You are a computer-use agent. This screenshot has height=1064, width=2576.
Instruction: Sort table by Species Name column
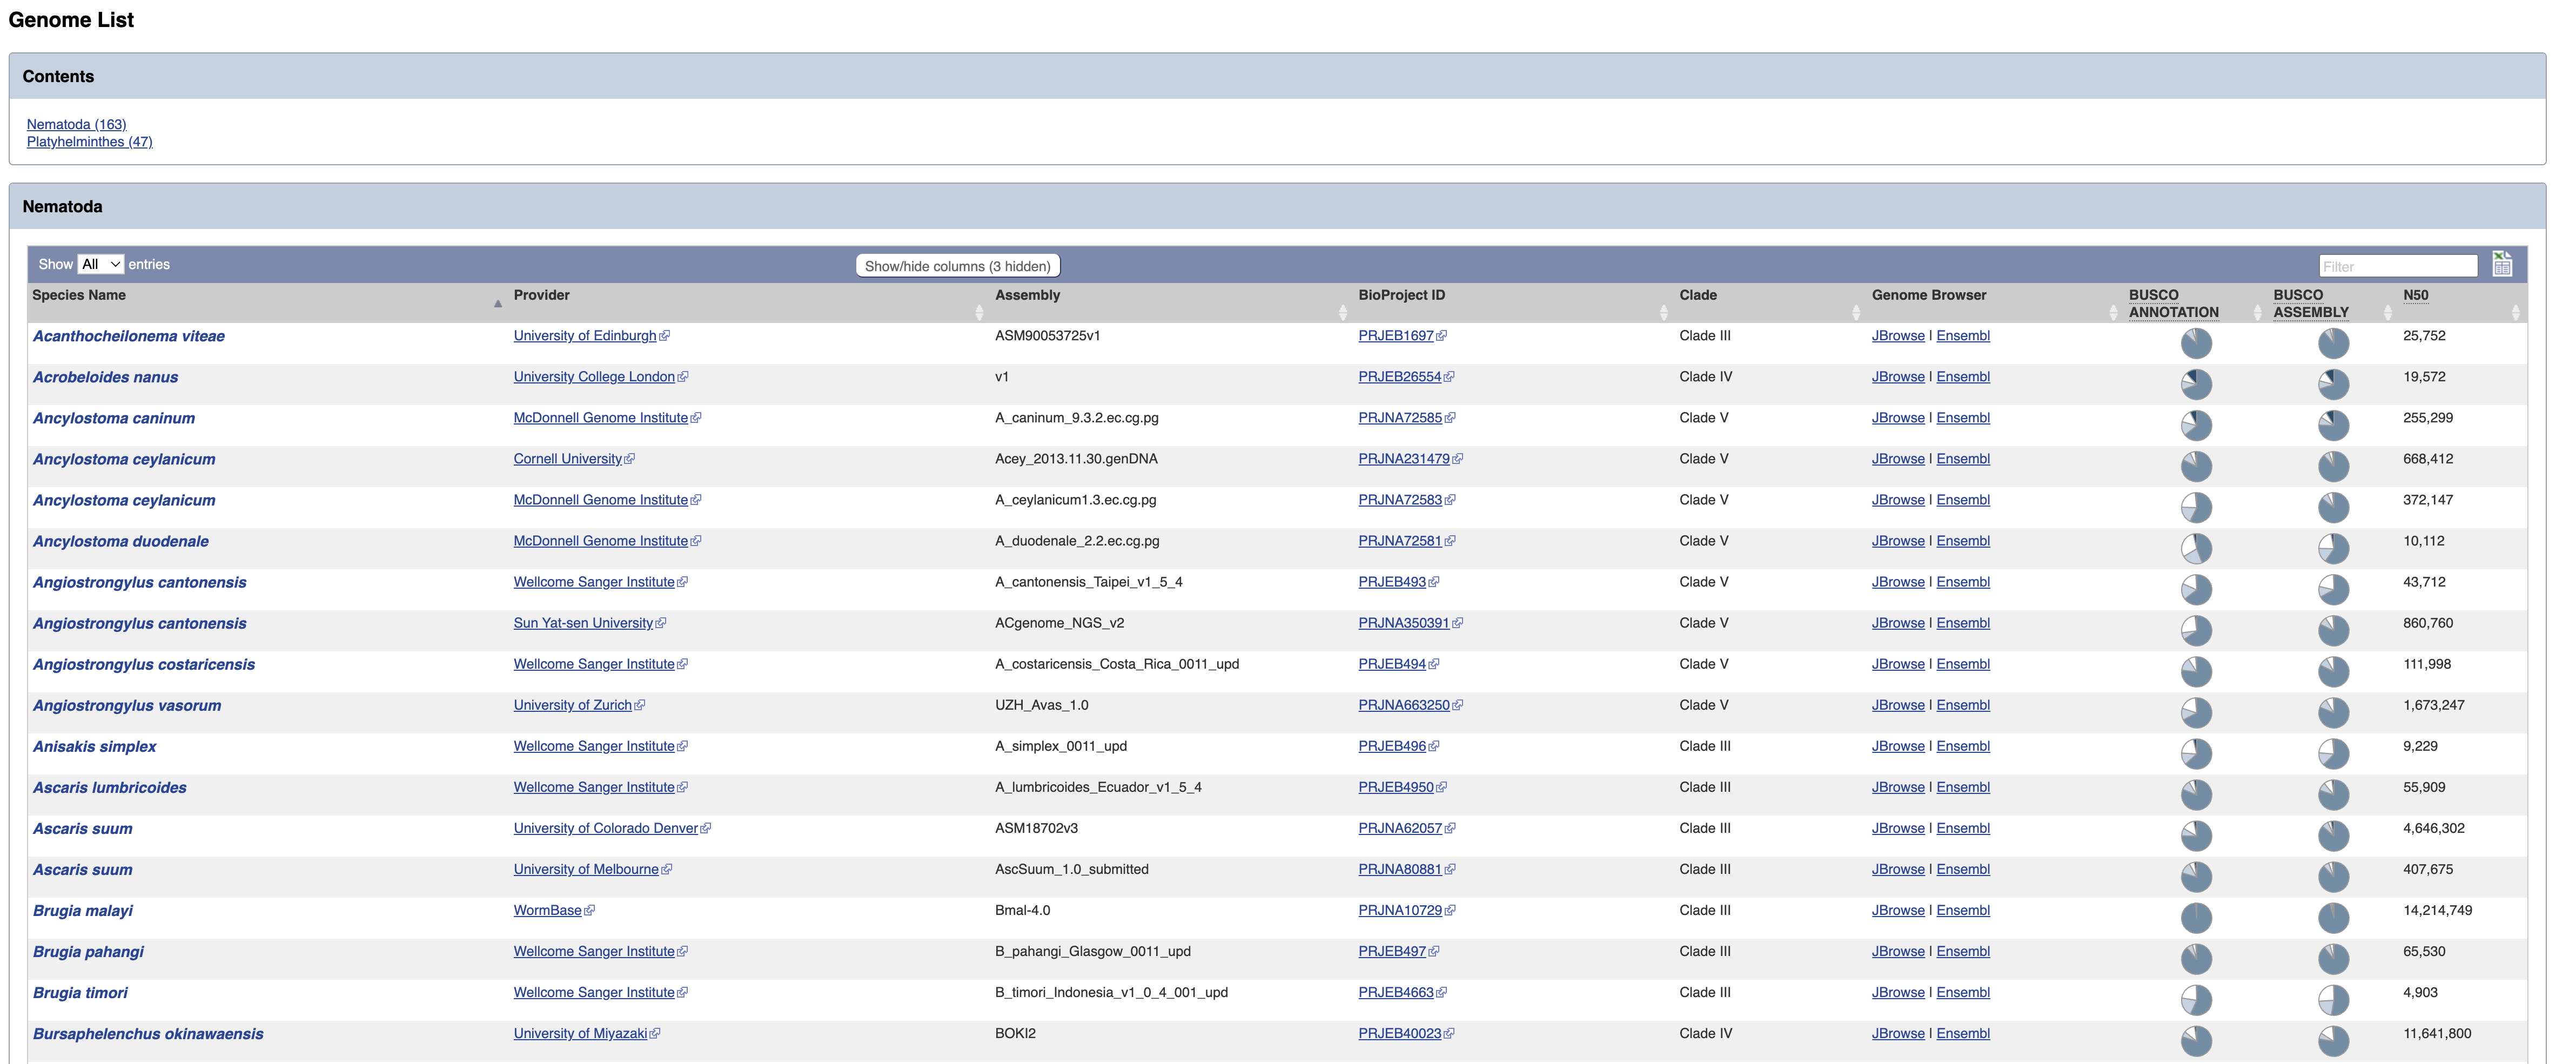tap(79, 295)
